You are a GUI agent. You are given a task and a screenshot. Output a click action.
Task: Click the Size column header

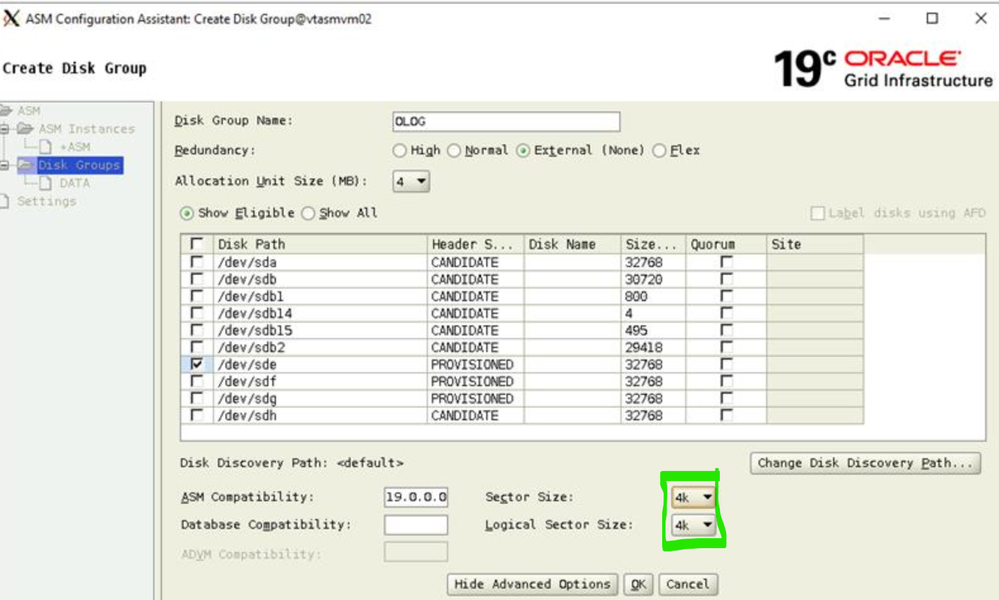(653, 244)
